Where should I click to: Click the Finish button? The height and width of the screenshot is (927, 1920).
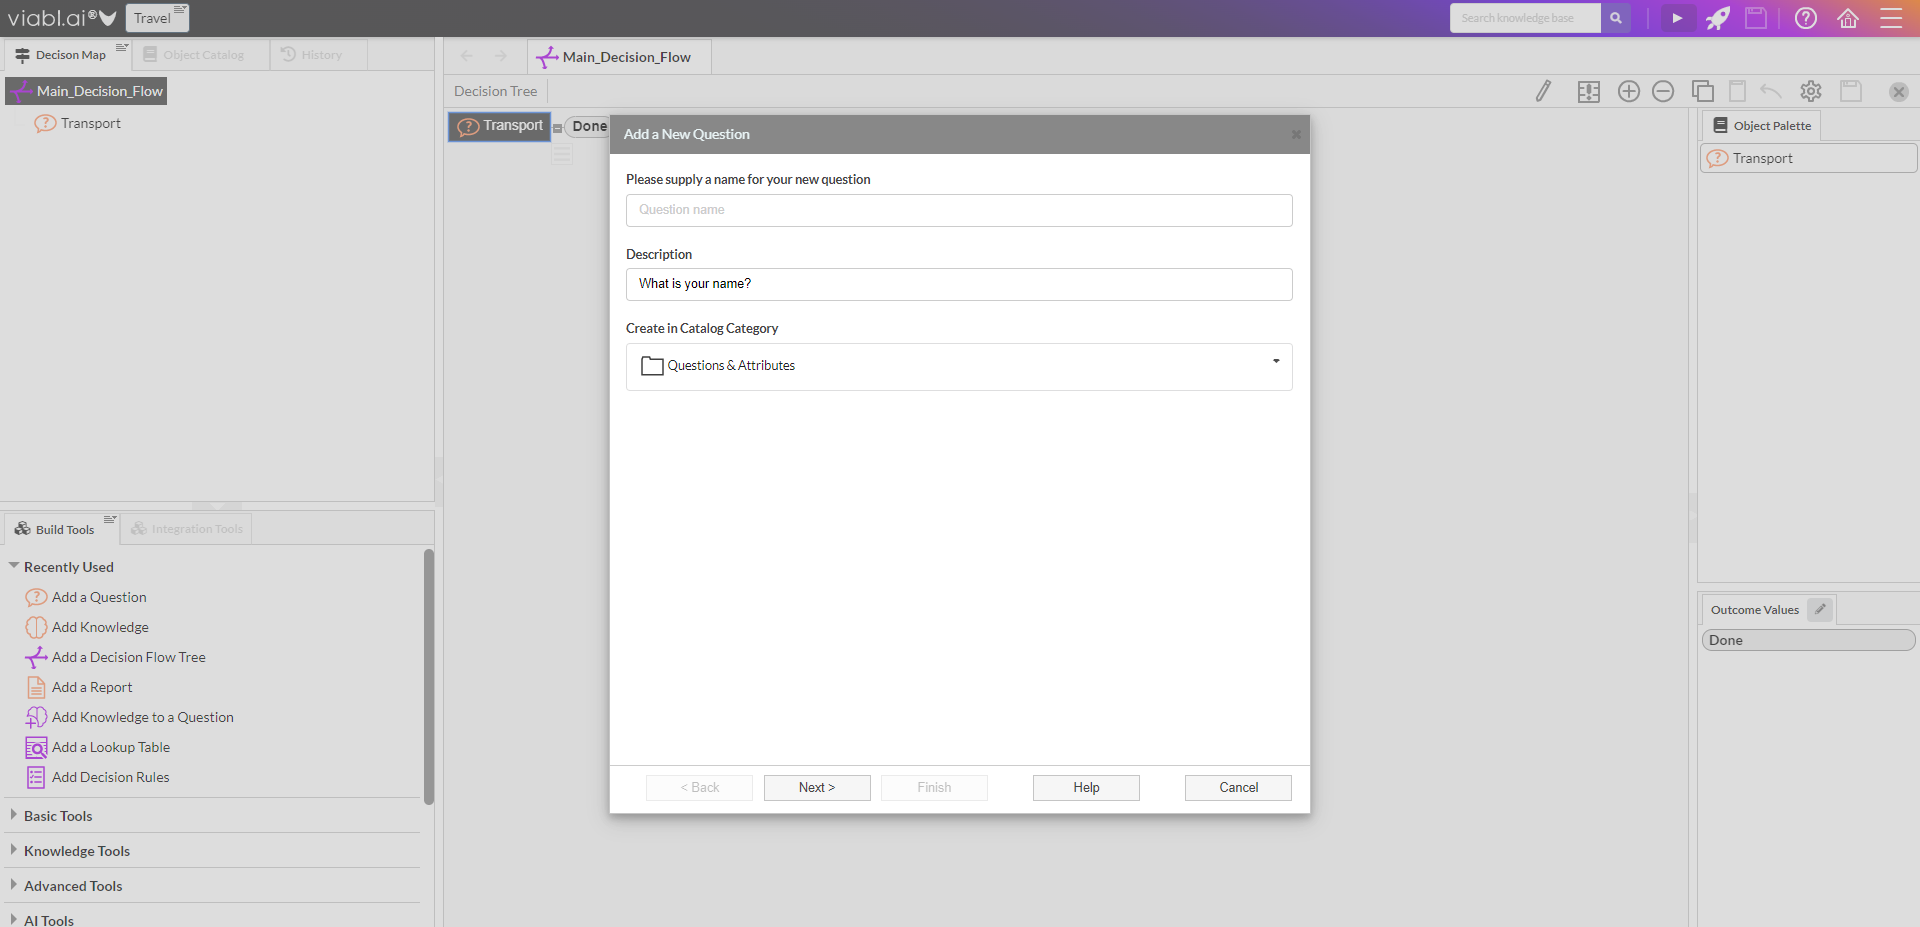[x=934, y=788]
